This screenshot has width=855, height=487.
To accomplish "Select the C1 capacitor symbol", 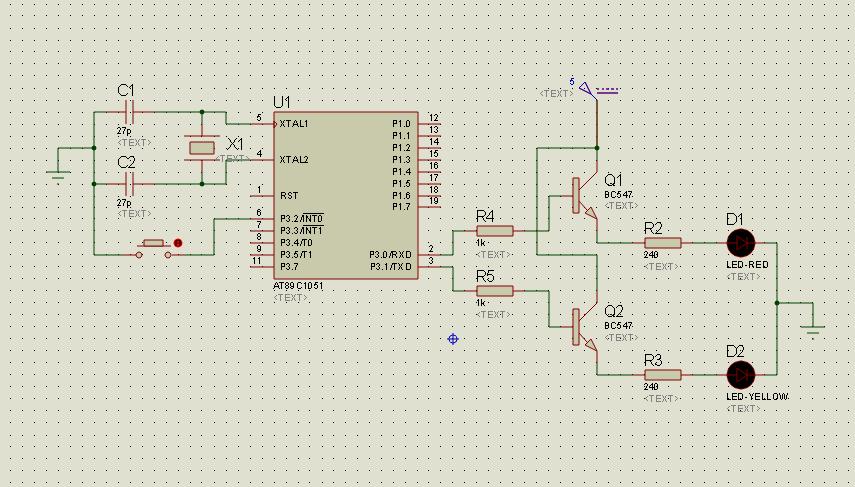I will coord(129,112).
